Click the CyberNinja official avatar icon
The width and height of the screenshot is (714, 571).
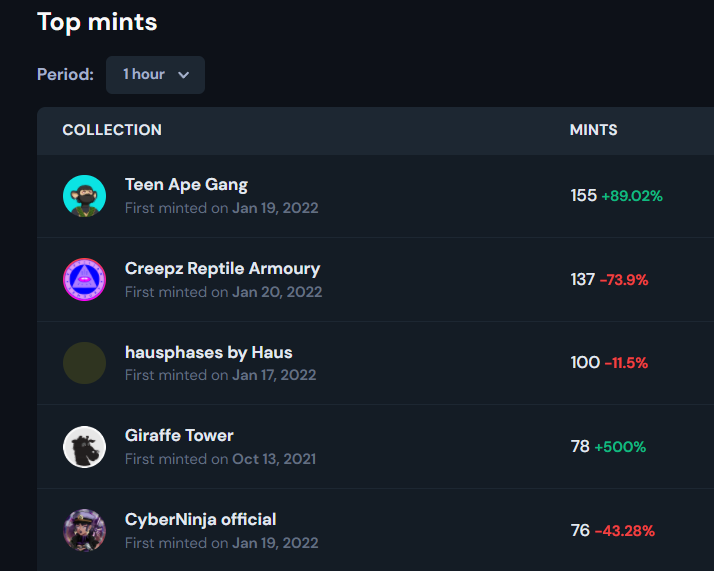point(84,530)
